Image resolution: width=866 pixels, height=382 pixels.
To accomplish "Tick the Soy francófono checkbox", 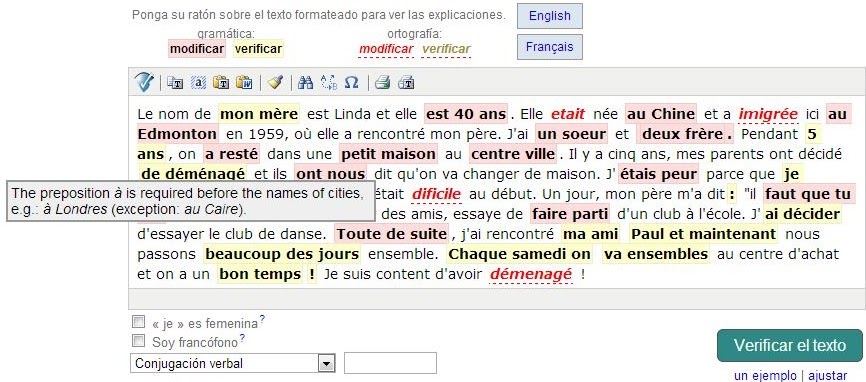I will tap(139, 341).
